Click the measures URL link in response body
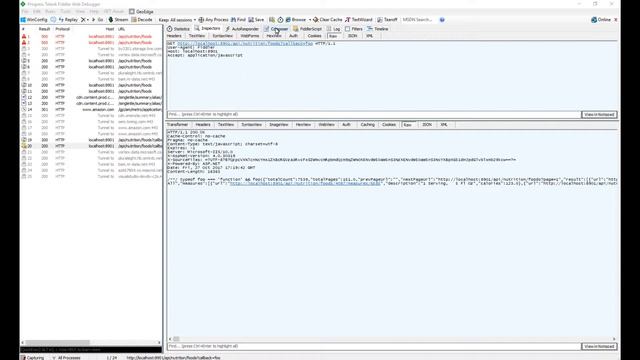This screenshot has height=360, width=640. click(305, 184)
